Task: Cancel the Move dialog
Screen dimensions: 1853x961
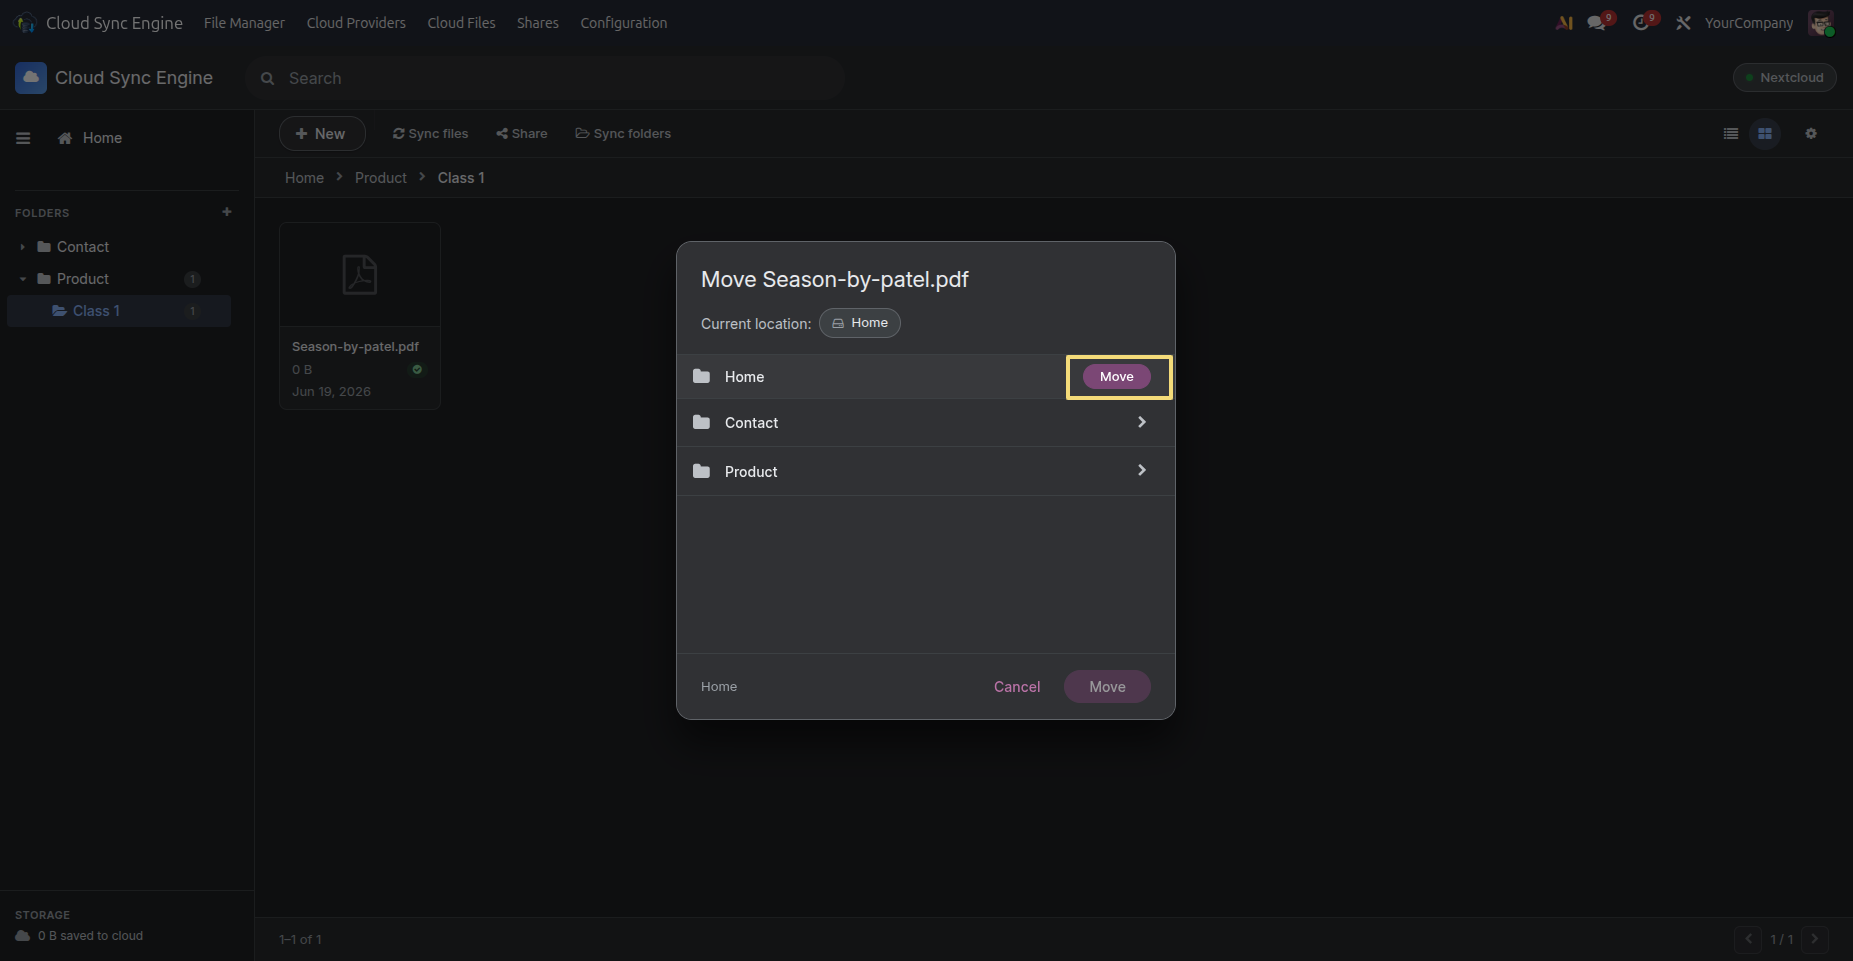Action: click(1017, 687)
